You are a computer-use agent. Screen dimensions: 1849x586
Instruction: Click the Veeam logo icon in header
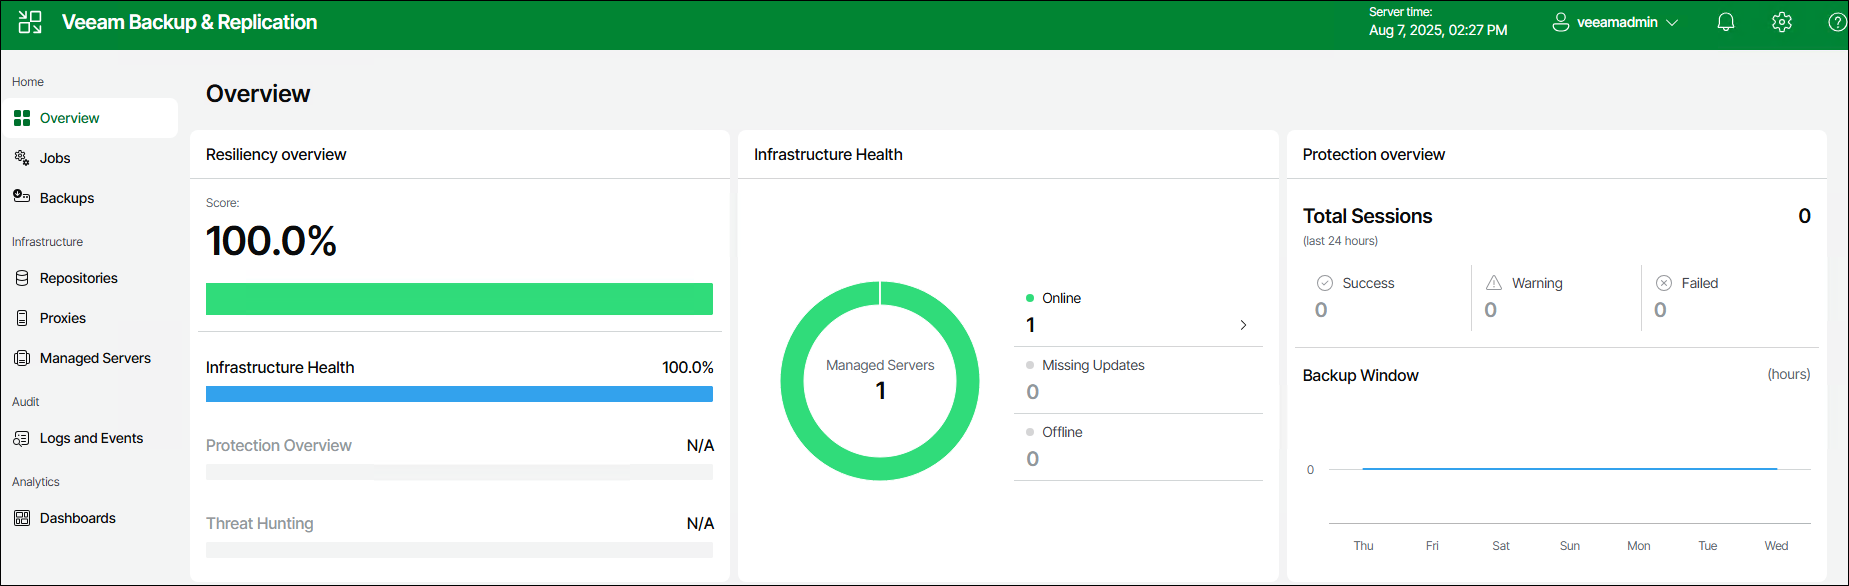[x=30, y=22]
